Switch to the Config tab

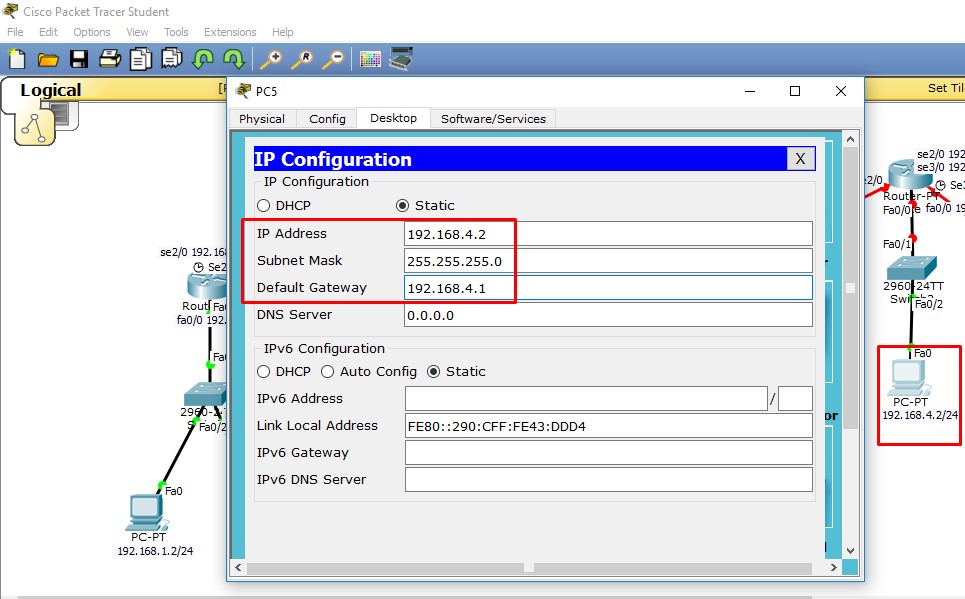[x=326, y=118]
